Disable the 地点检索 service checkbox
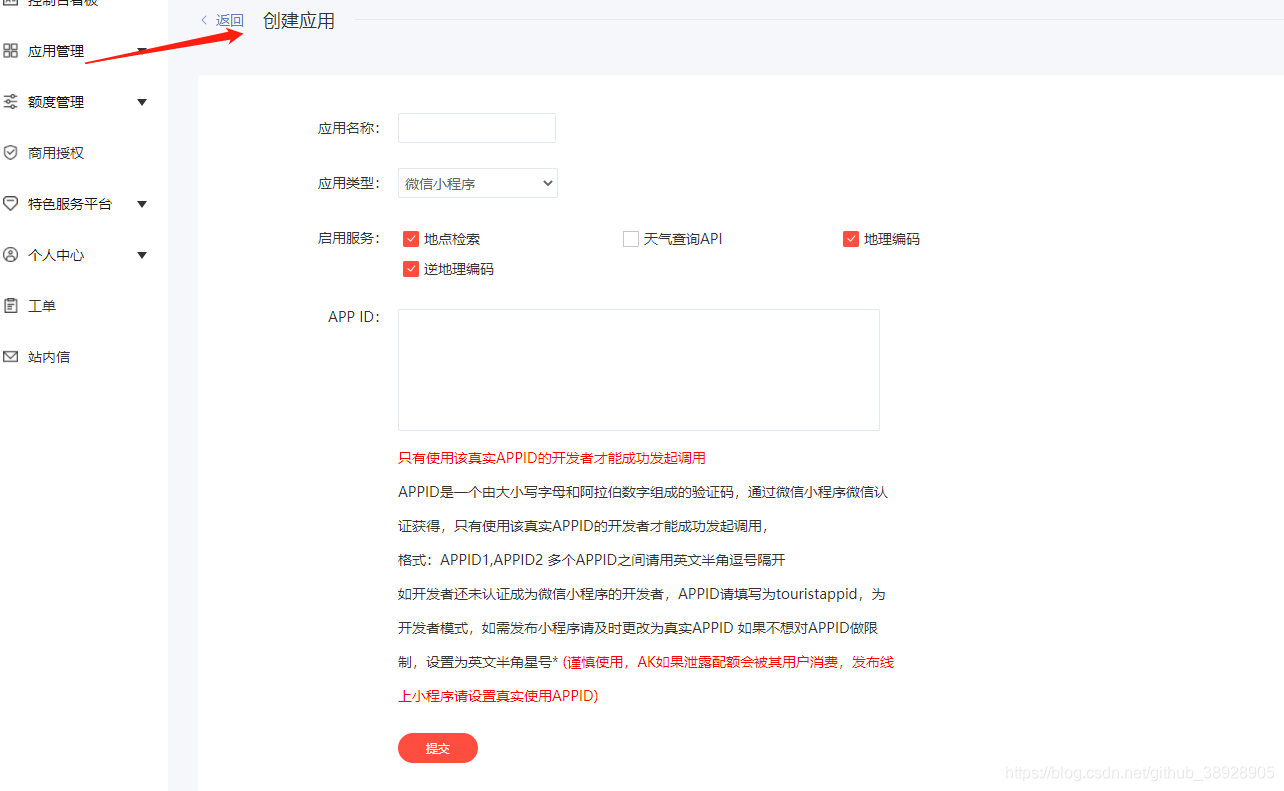This screenshot has height=791, width=1284. [x=411, y=238]
